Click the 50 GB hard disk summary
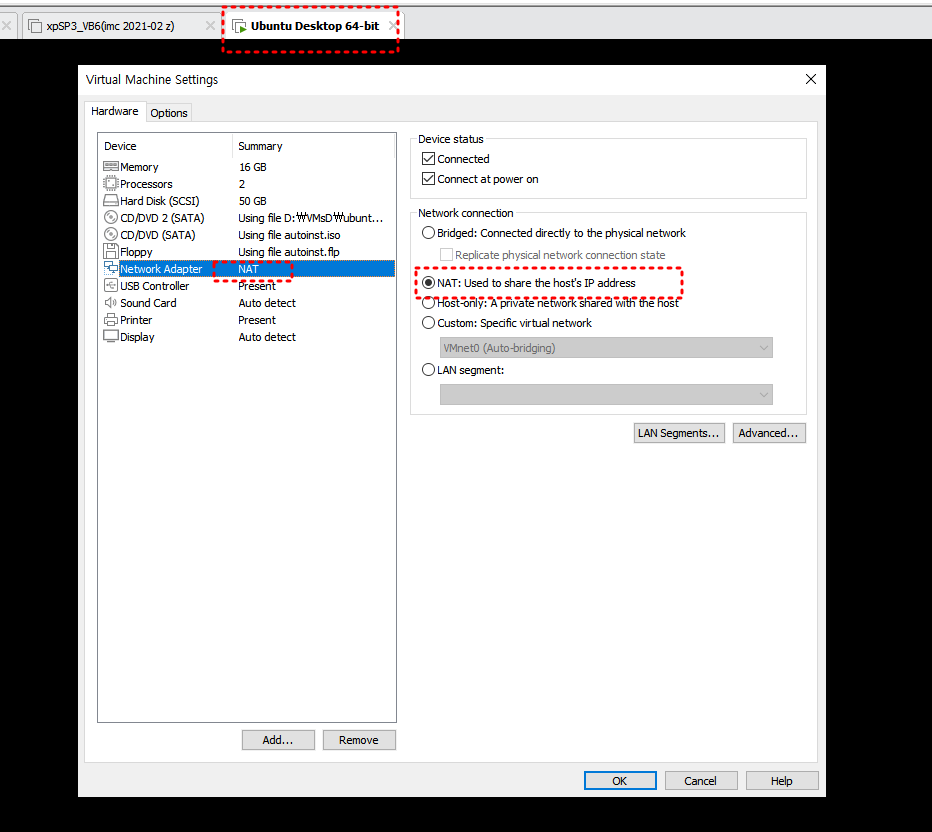This screenshot has height=832, width=932. pos(253,201)
